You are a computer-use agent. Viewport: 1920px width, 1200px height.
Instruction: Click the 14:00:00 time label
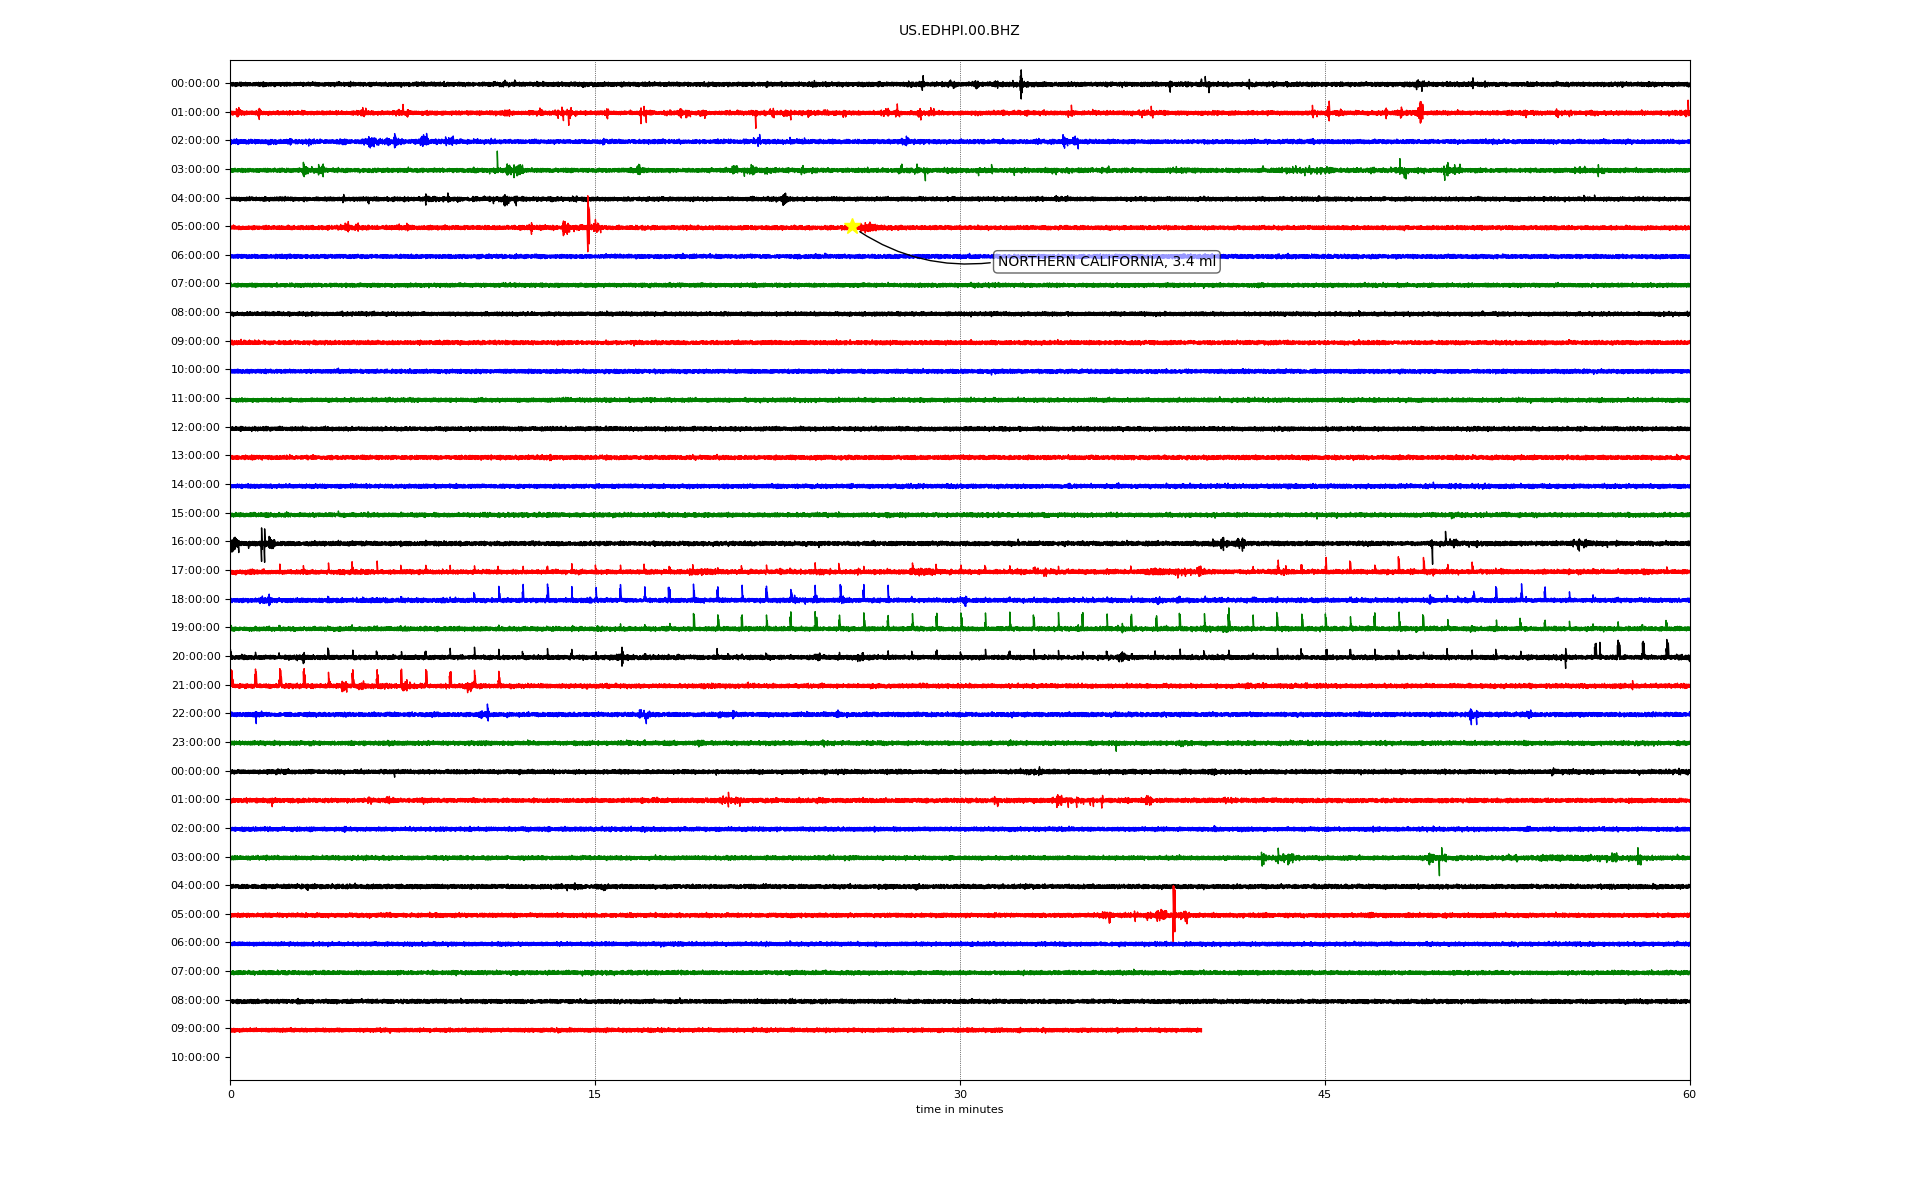coord(195,485)
